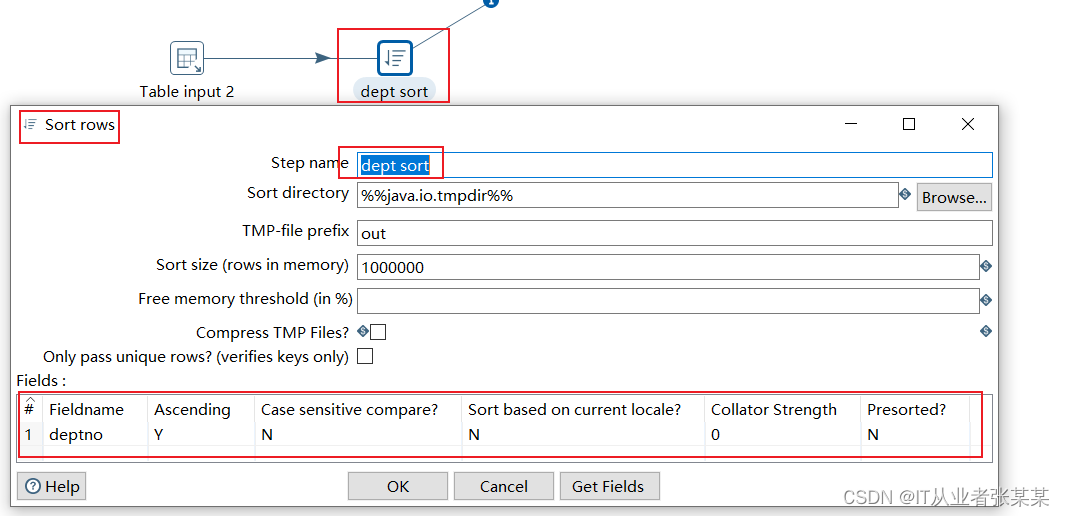
Task: Click variable icon next to Sort size field
Action: click(x=985, y=266)
